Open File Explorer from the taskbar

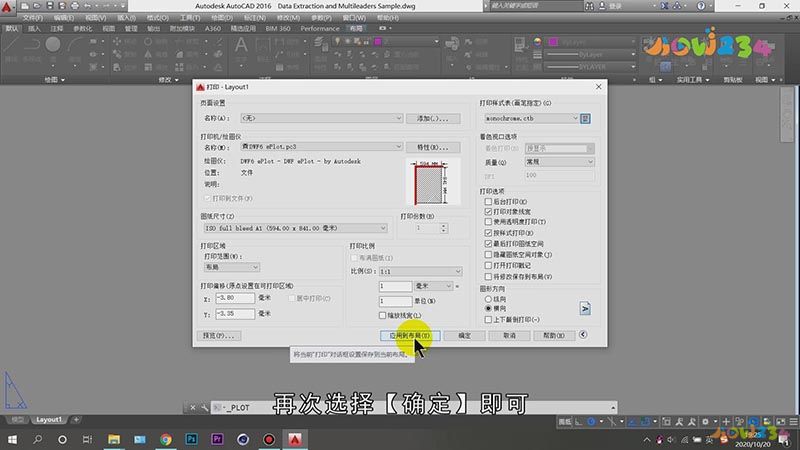point(114,439)
